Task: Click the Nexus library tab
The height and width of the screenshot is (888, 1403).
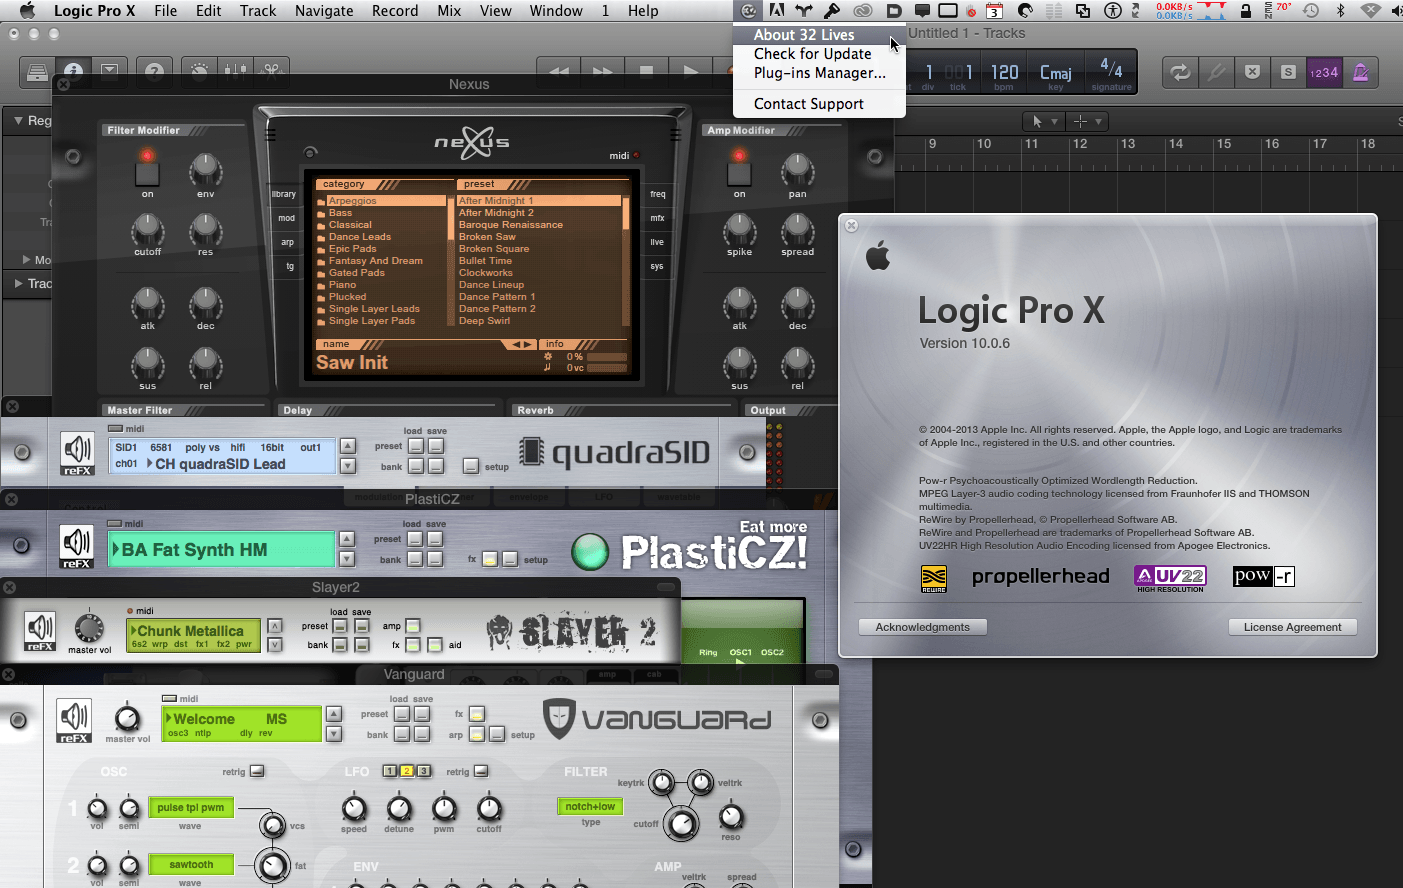Action: tap(284, 194)
